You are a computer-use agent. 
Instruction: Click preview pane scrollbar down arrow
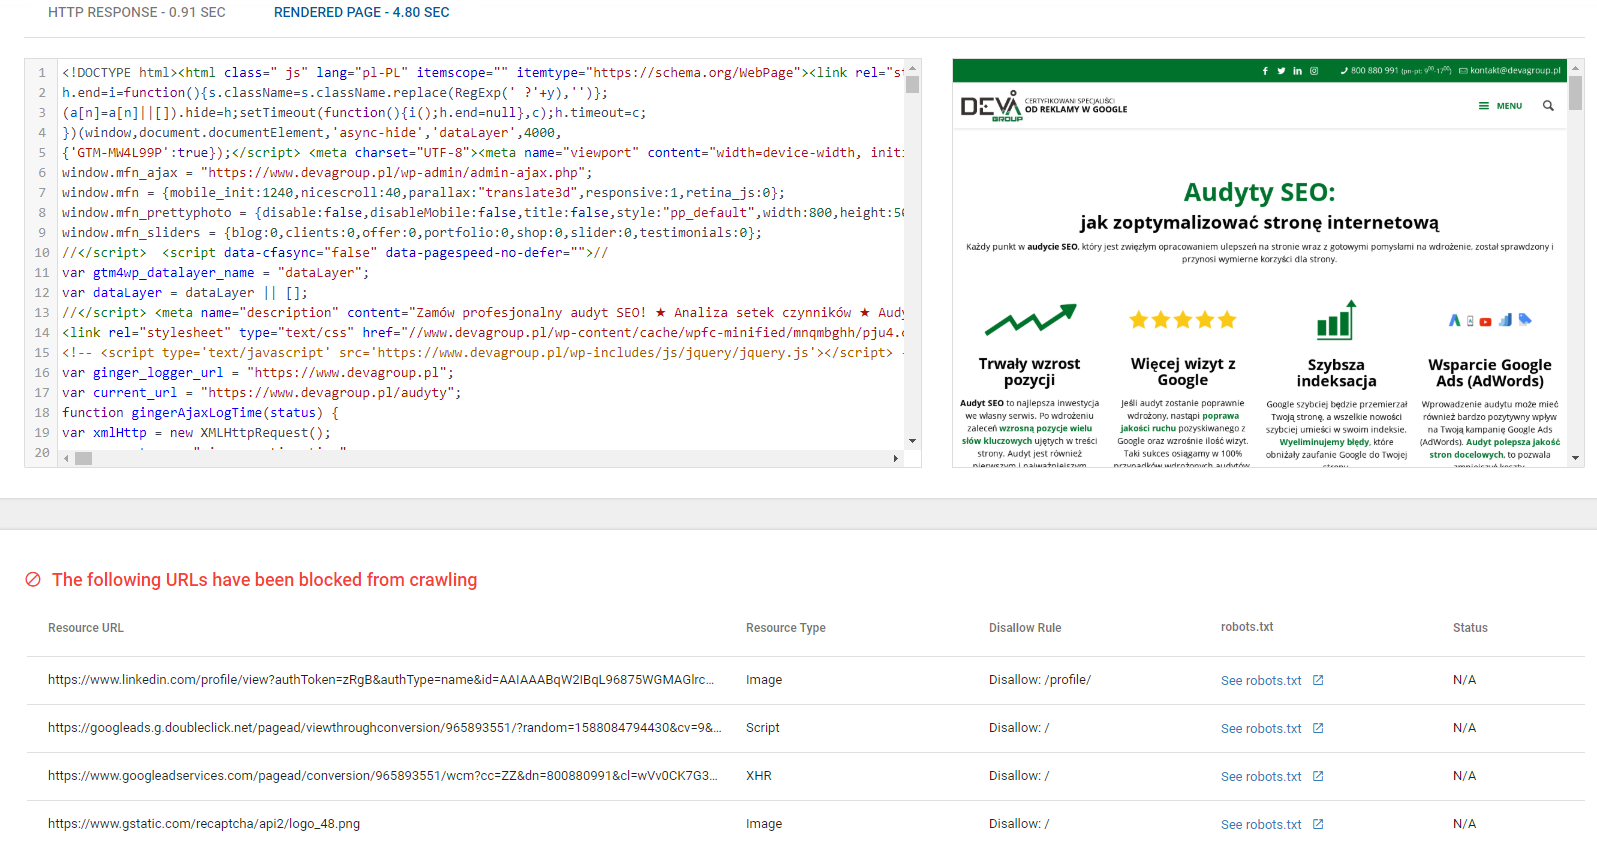coord(1576,458)
